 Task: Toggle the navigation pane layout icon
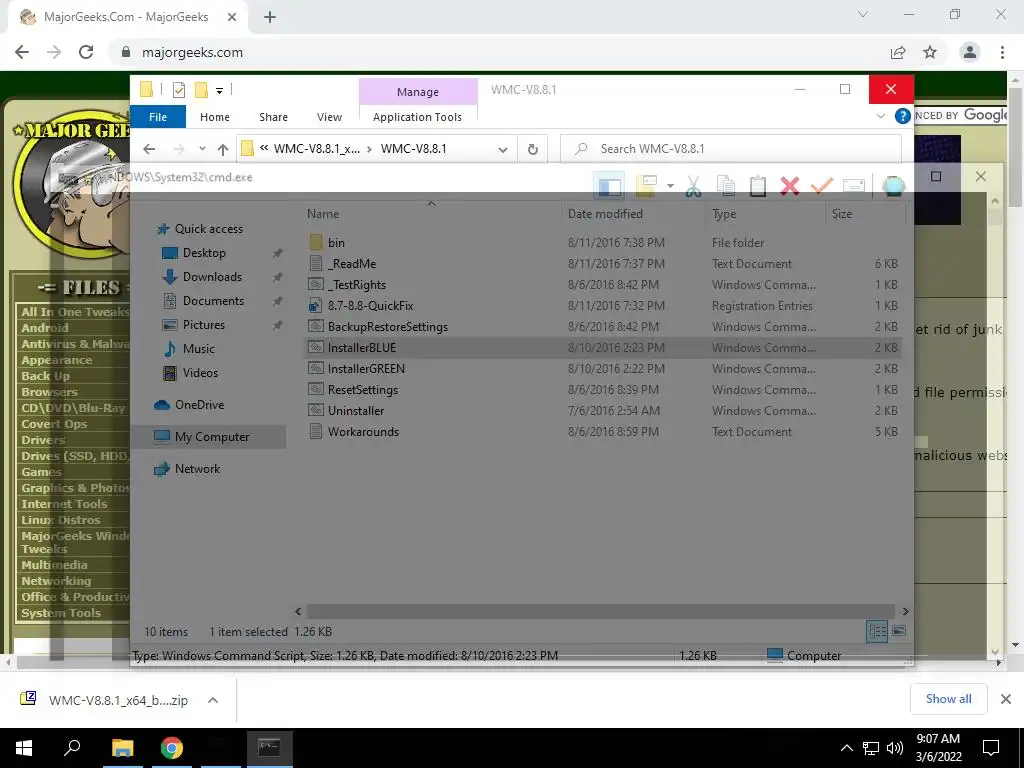coord(609,186)
